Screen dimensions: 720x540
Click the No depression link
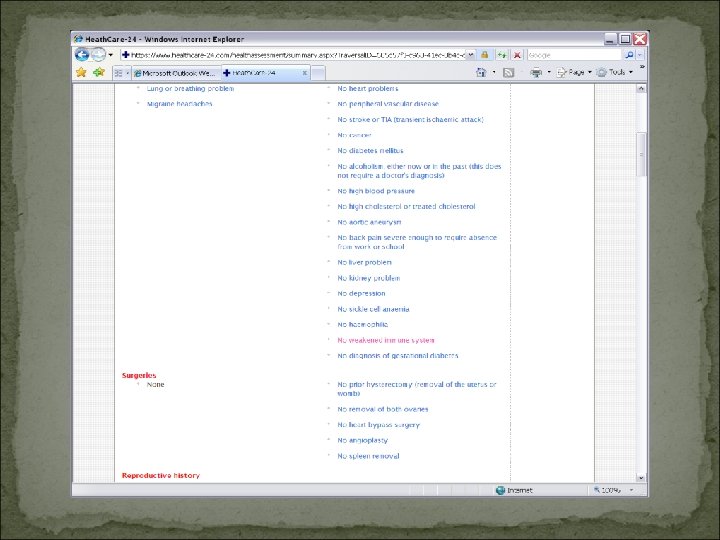click(x=361, y=293)
